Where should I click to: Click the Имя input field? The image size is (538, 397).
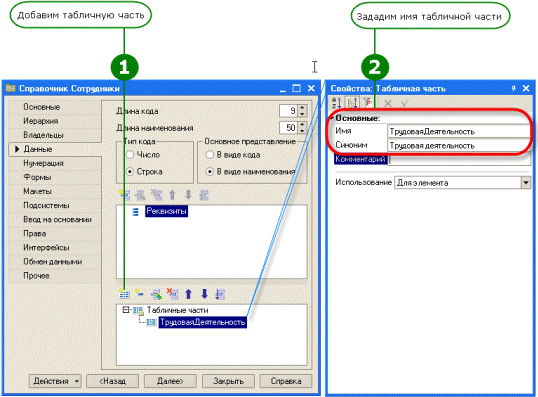459,131
